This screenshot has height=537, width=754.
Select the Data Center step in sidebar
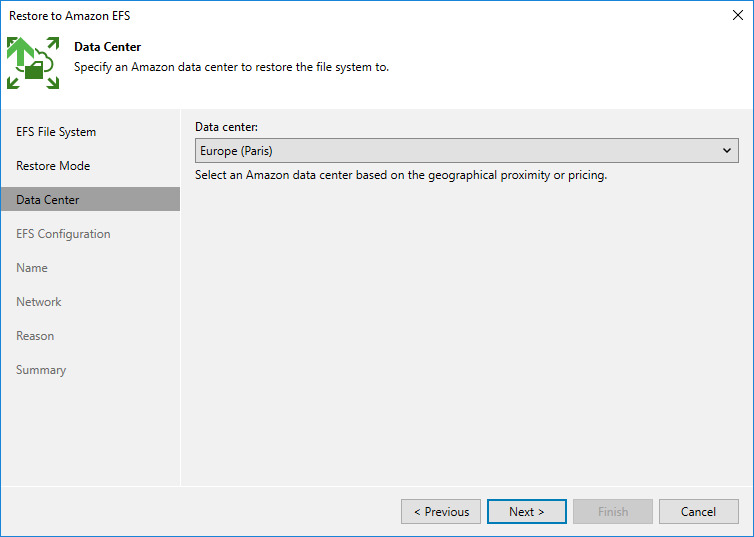[48, 200]
